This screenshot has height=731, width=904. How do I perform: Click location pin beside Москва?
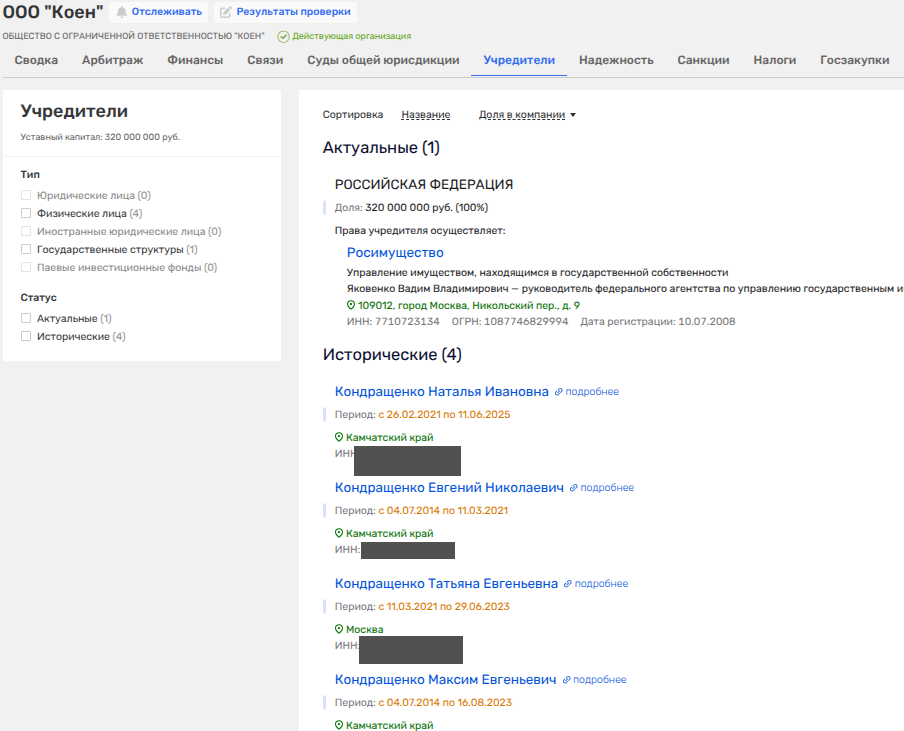pos(339,630)
